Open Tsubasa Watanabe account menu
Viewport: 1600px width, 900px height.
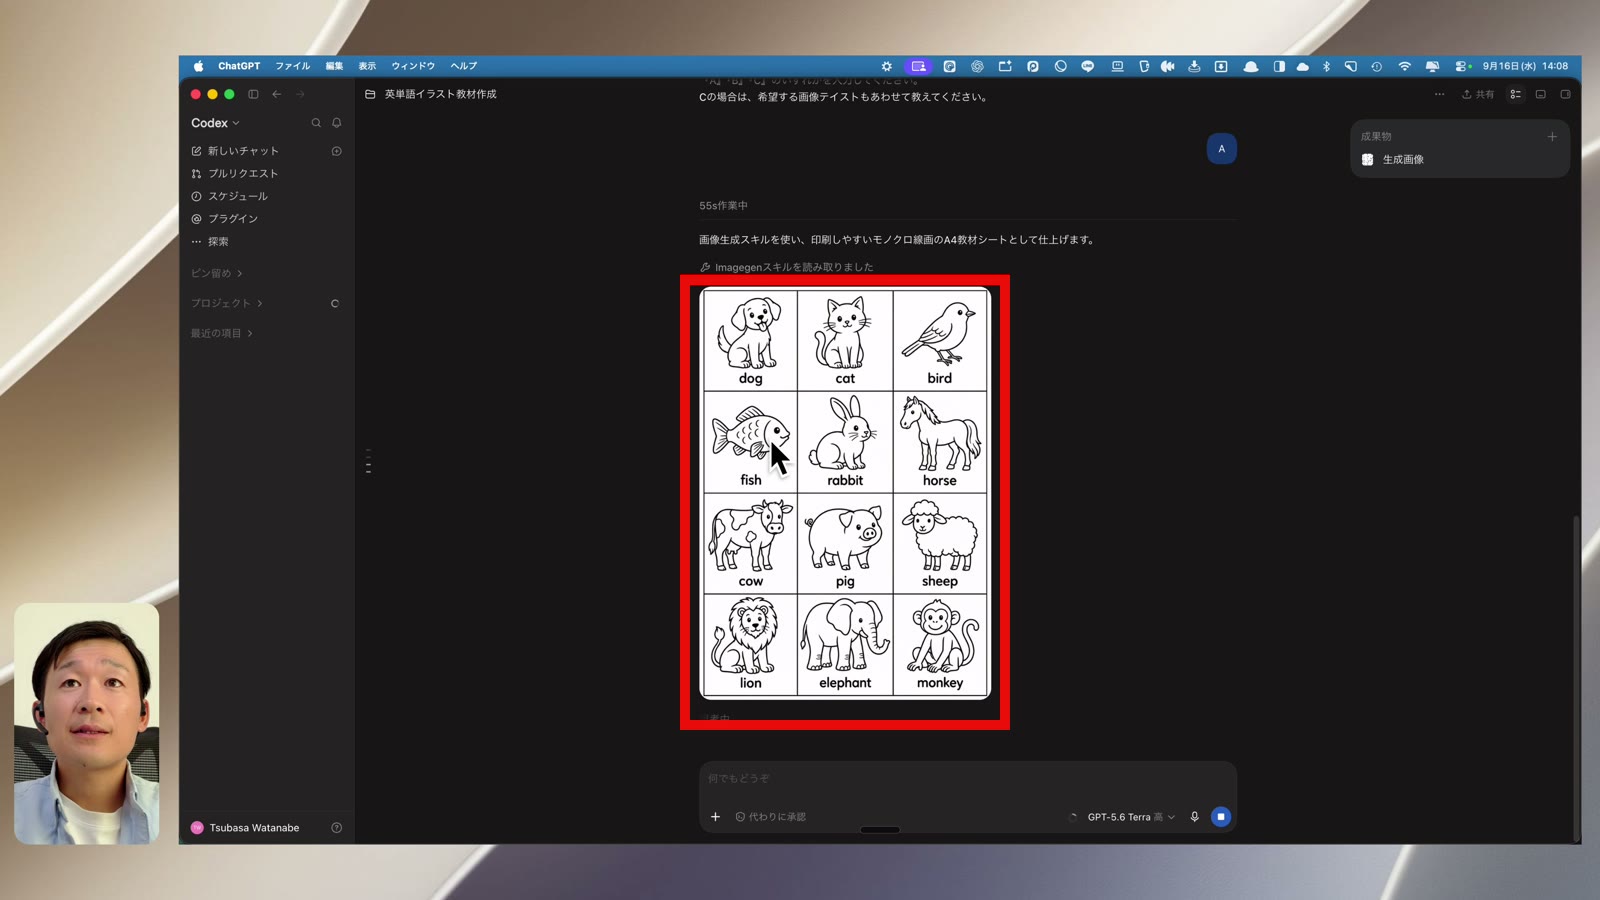[x=246, y=828]
